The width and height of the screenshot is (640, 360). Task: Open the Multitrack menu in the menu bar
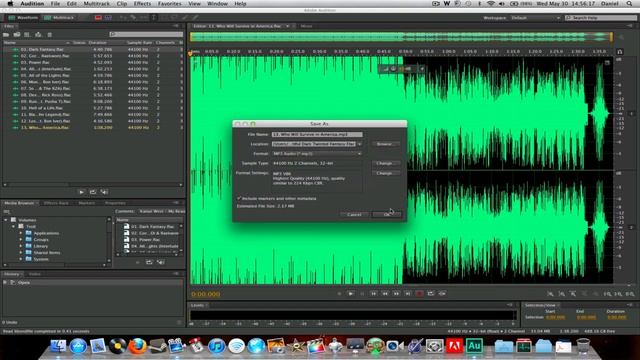coord(96,4)
